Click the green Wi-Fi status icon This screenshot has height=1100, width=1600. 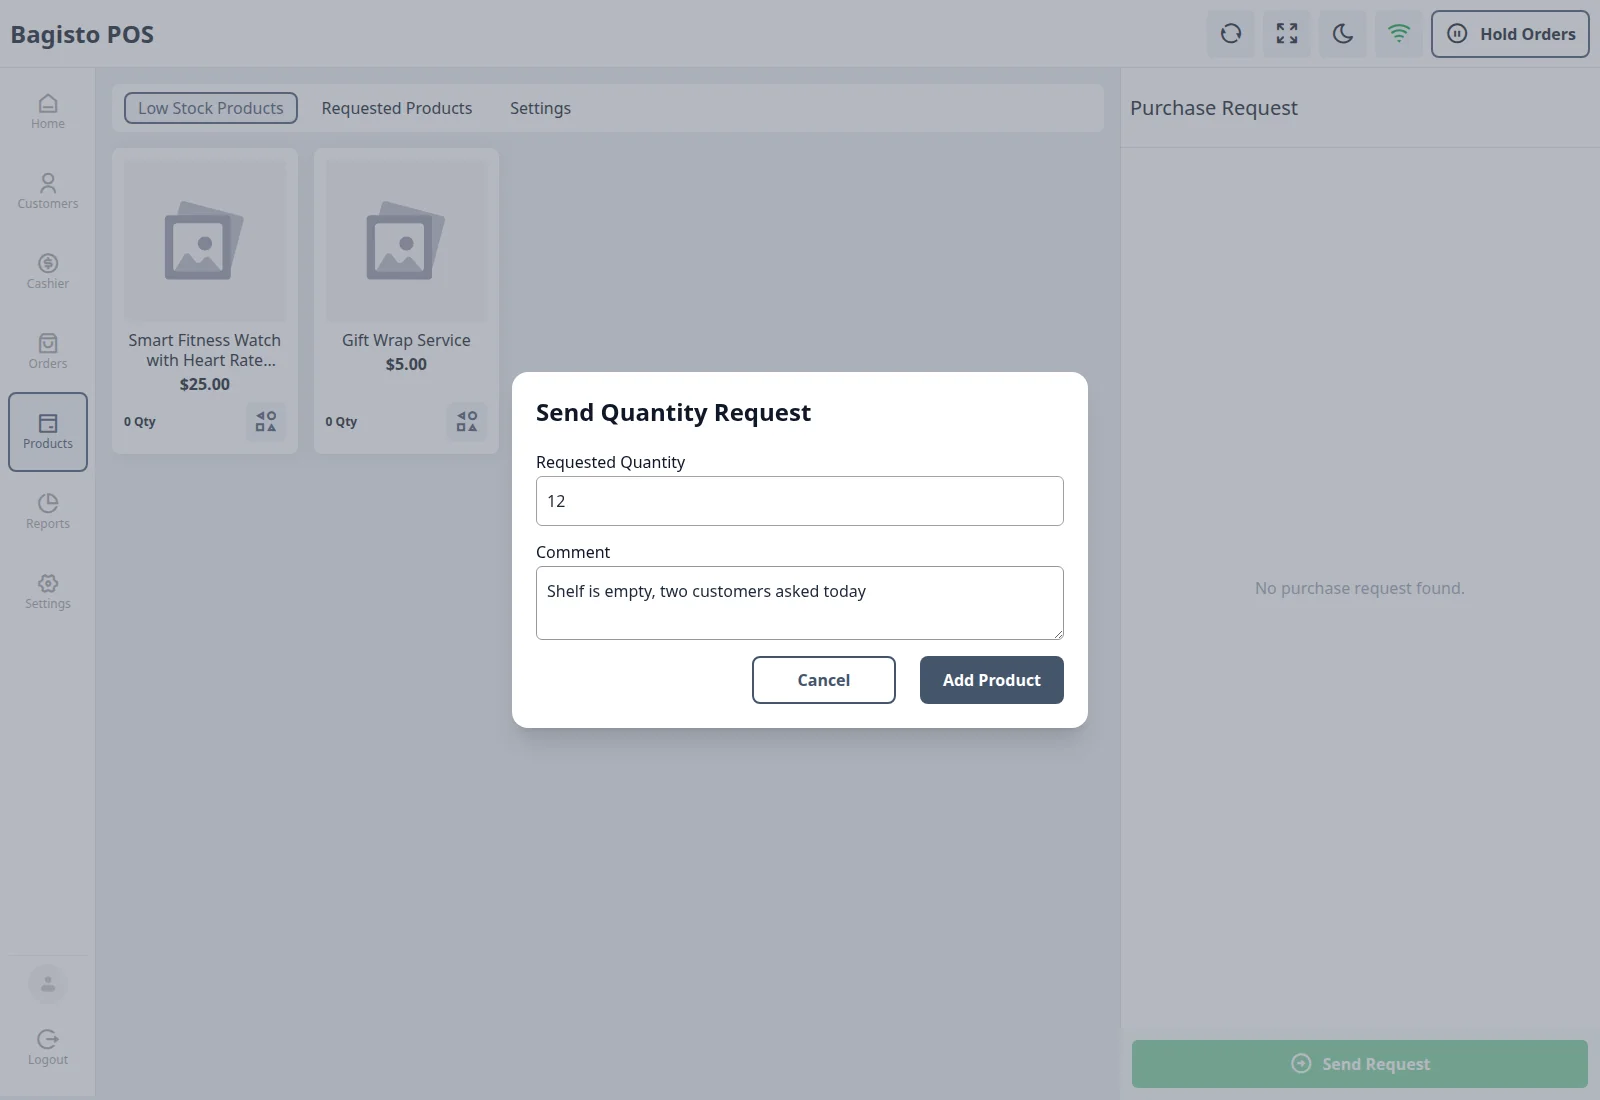pyautogui.click(x=1399, y=34)
